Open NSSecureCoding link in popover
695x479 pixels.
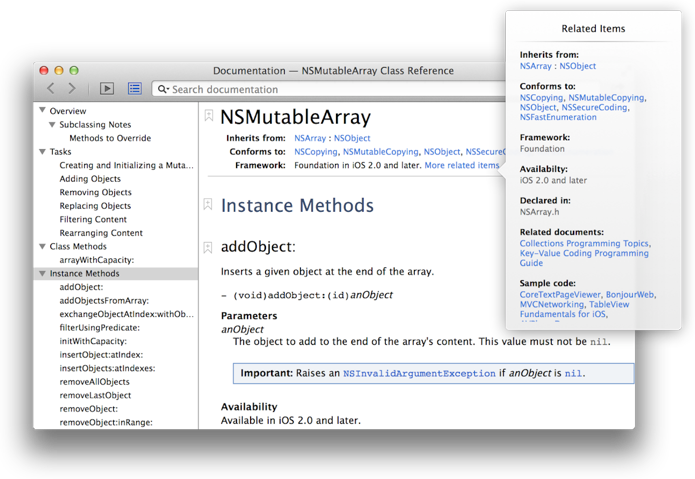tap(594, 107)
